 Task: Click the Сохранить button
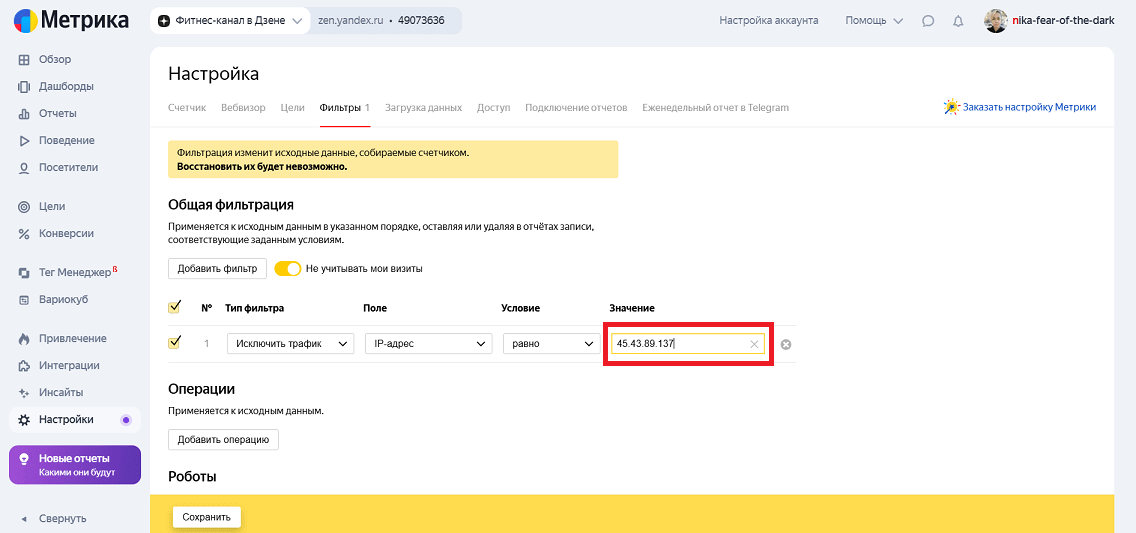pyautogui.click(x=206, y=517)
